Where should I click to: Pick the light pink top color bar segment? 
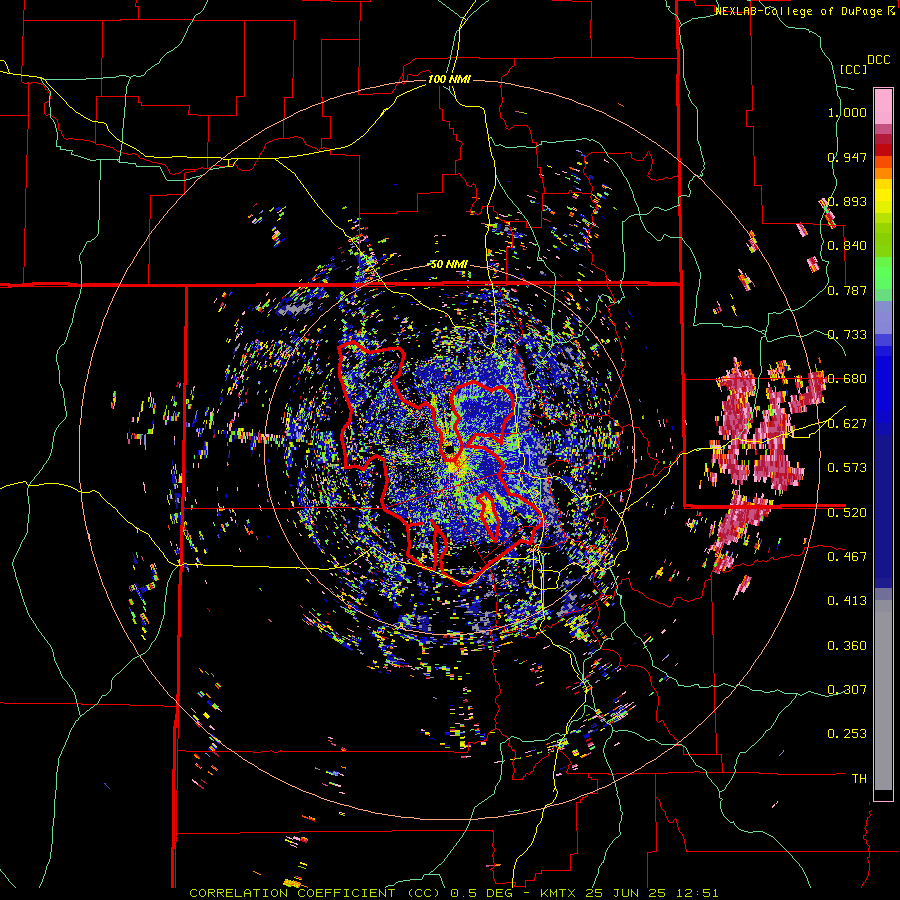click(883, 106)
